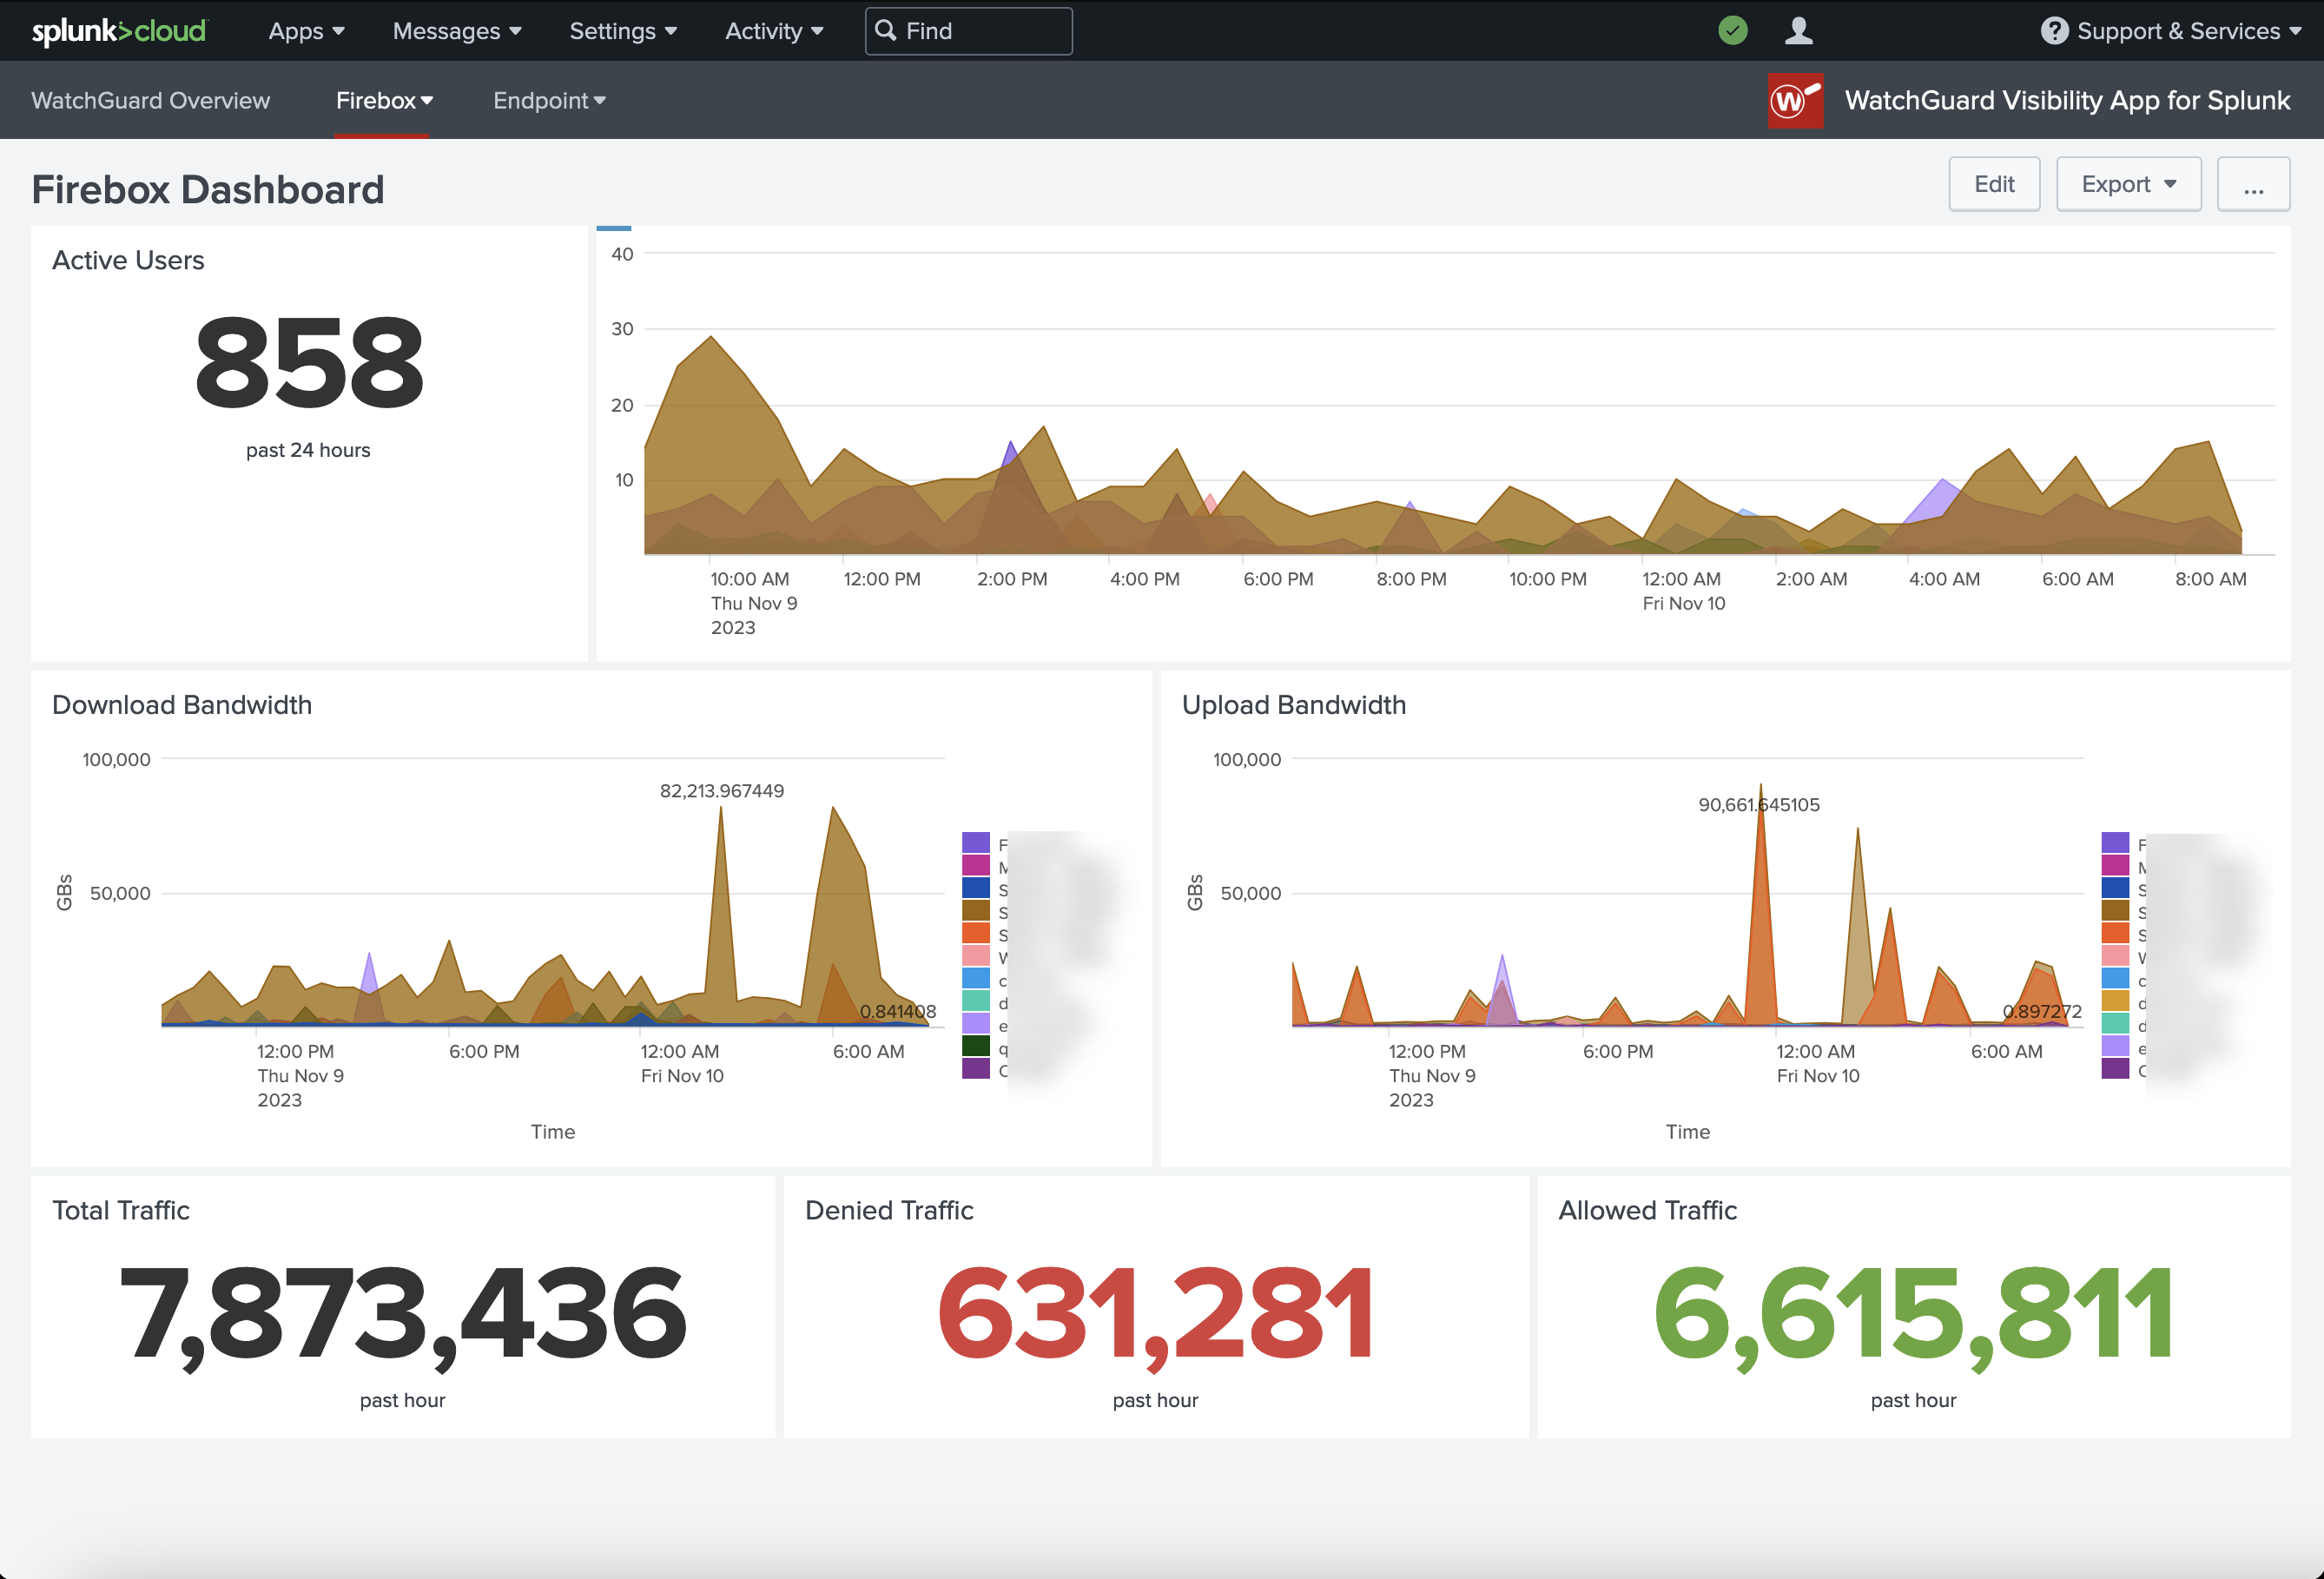This screenshot has width=2324, height=1579.
Task: Click the Support & Services help icon
Action: [2055, 30]
